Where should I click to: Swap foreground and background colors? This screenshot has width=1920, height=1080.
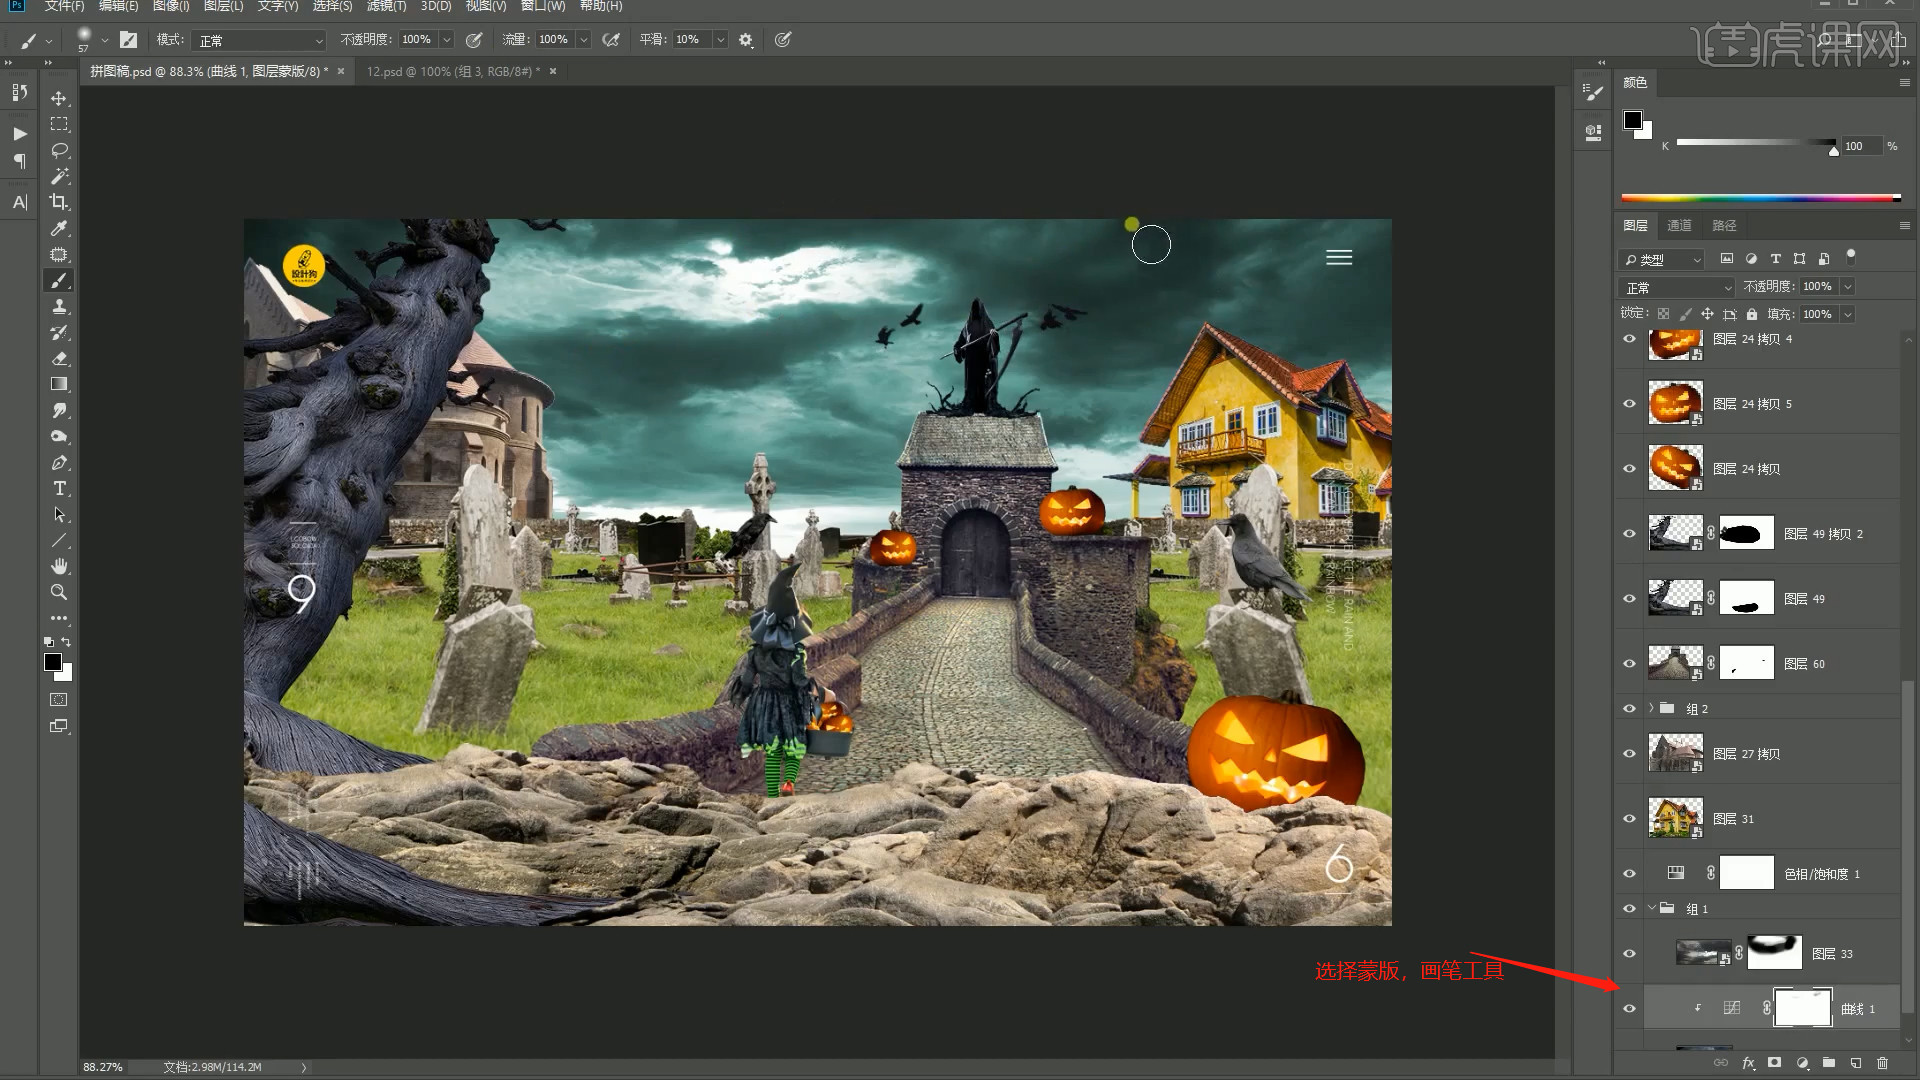coord(66,642)
